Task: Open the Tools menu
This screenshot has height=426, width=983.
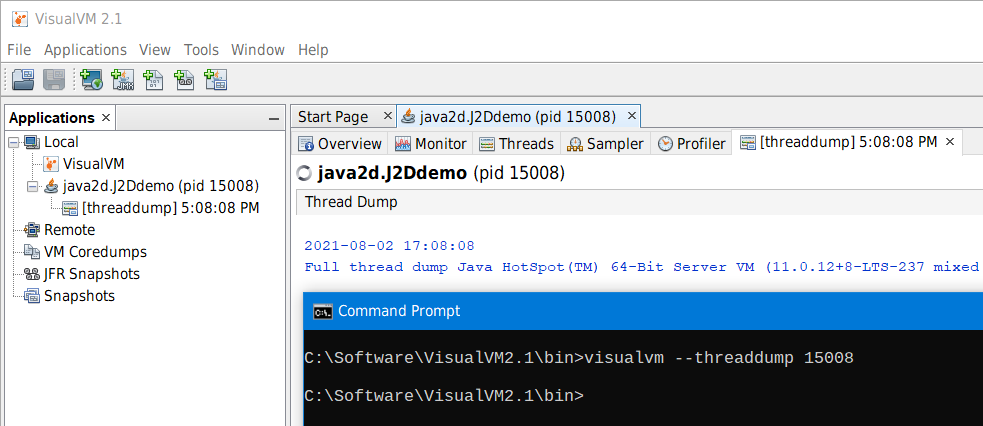Action: coord(201,49)
